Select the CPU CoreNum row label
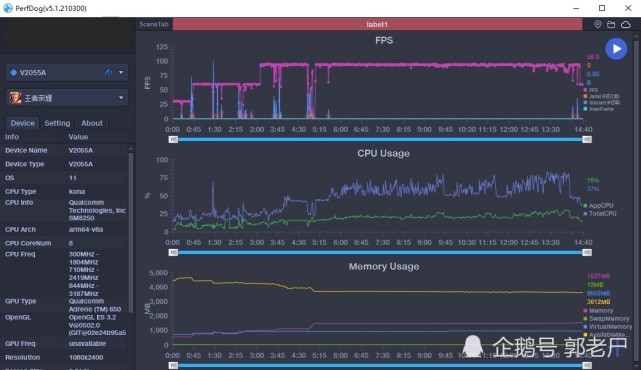 pos(28,243)
